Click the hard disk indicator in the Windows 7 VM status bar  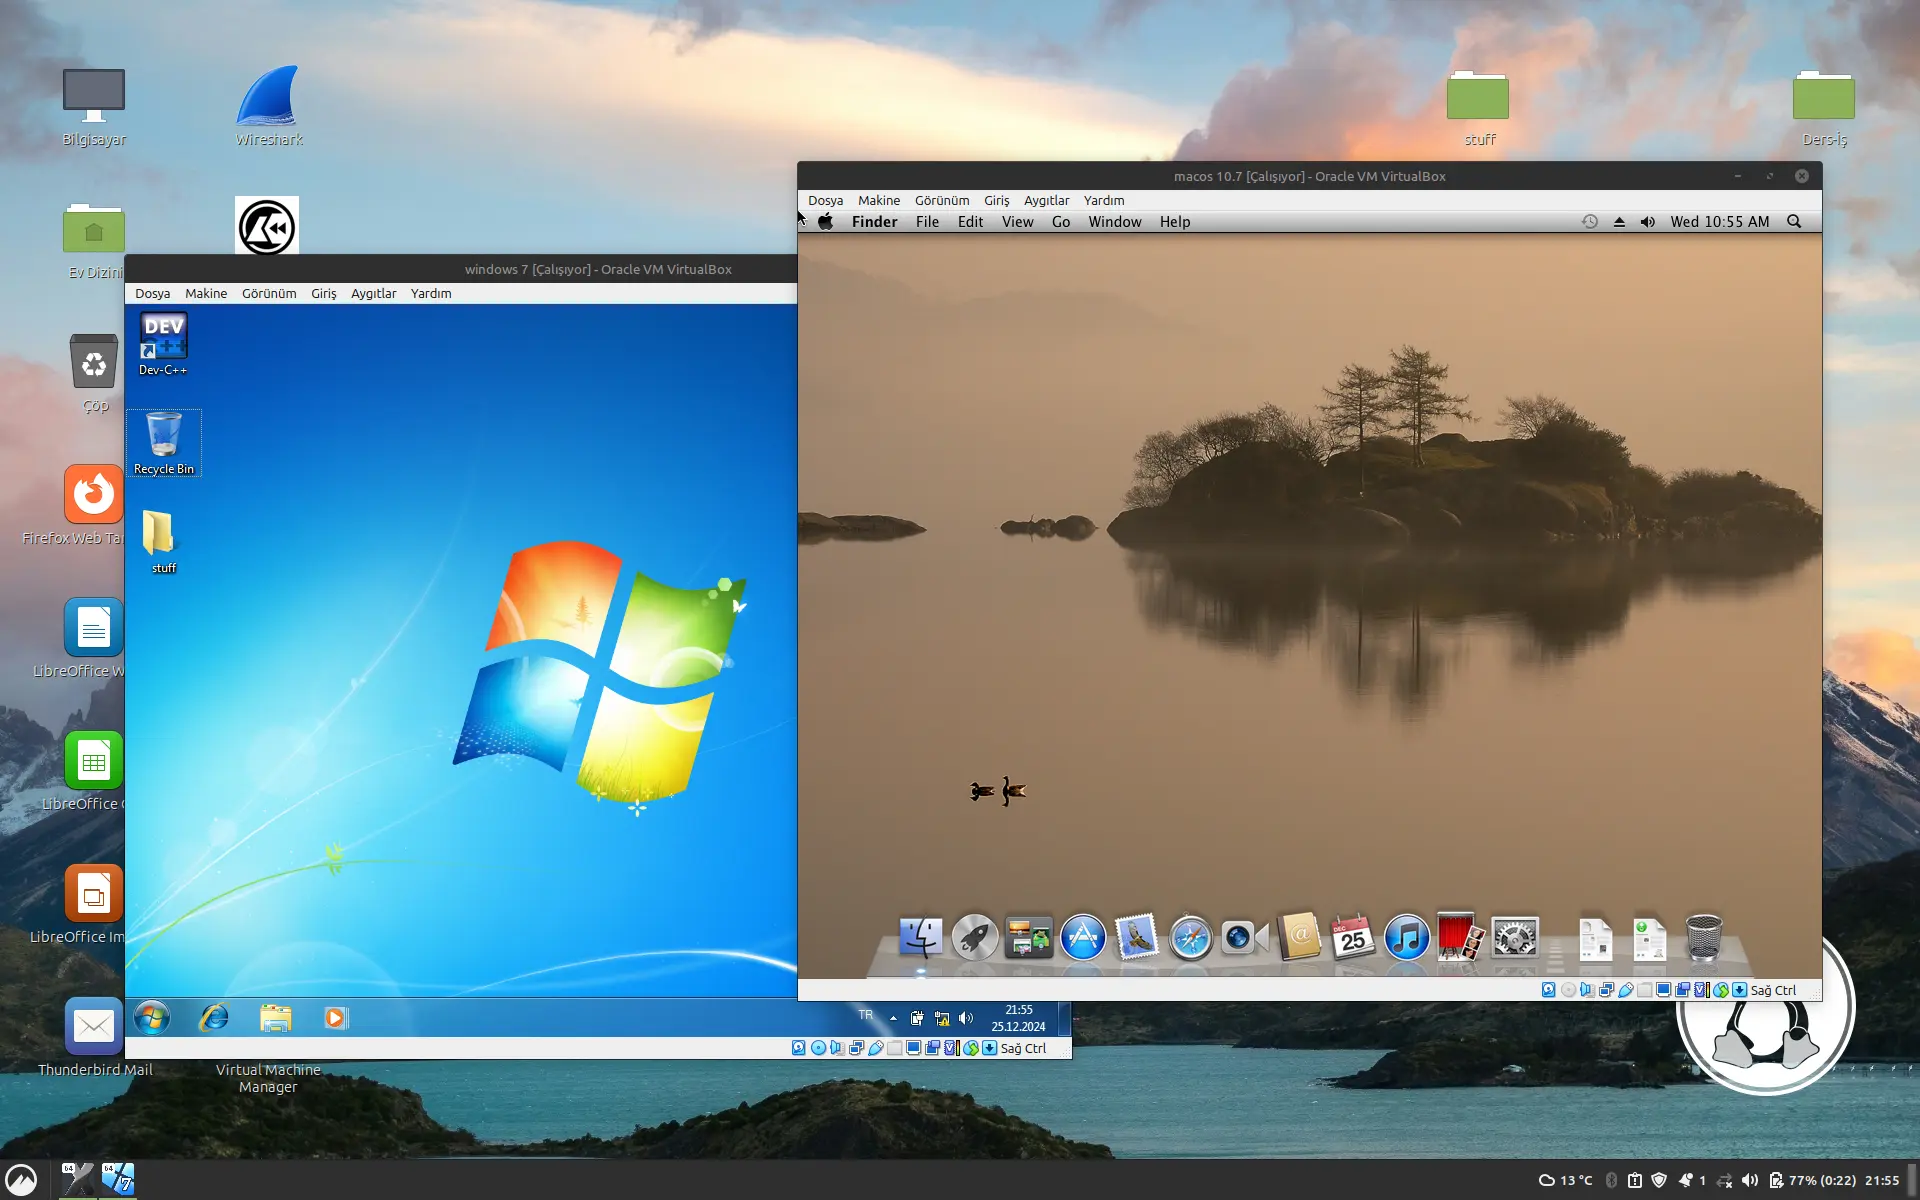pos(798,1048)
